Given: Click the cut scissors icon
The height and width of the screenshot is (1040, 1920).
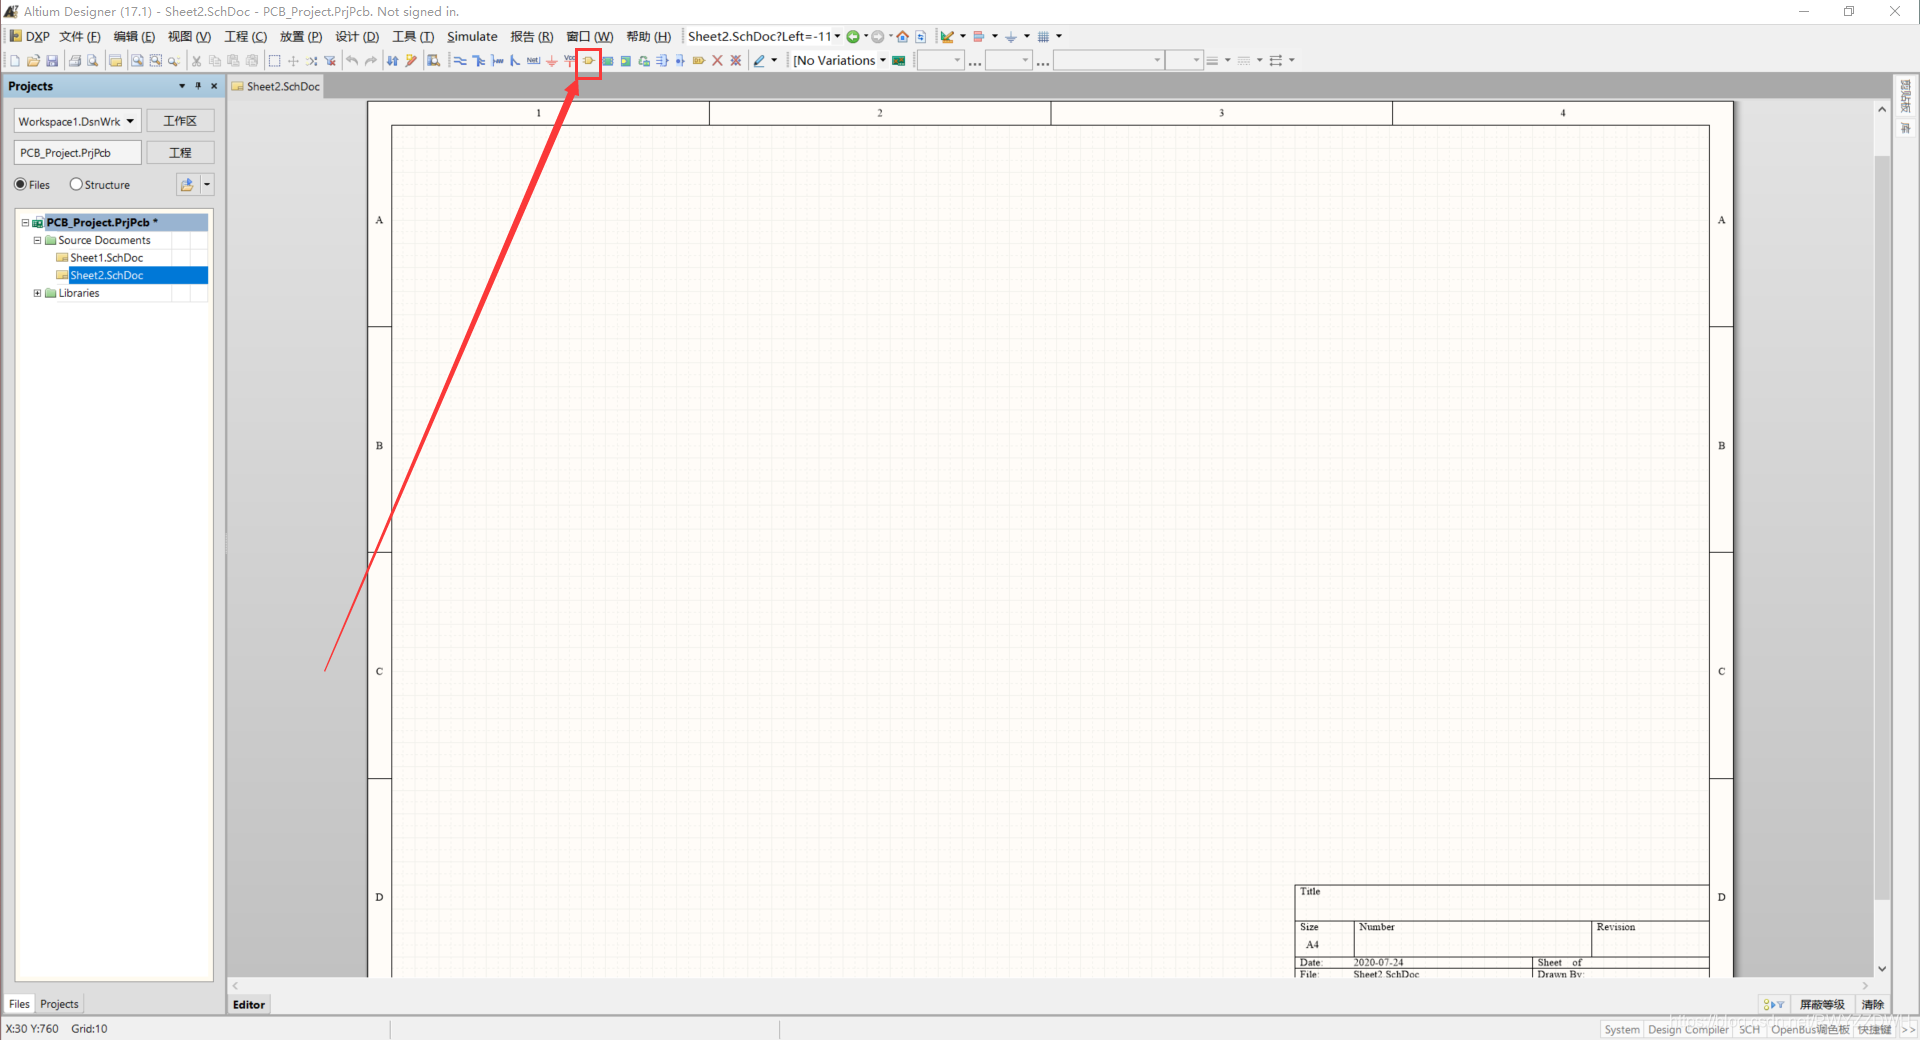Looking at the screenshot, I should point(196,61).
